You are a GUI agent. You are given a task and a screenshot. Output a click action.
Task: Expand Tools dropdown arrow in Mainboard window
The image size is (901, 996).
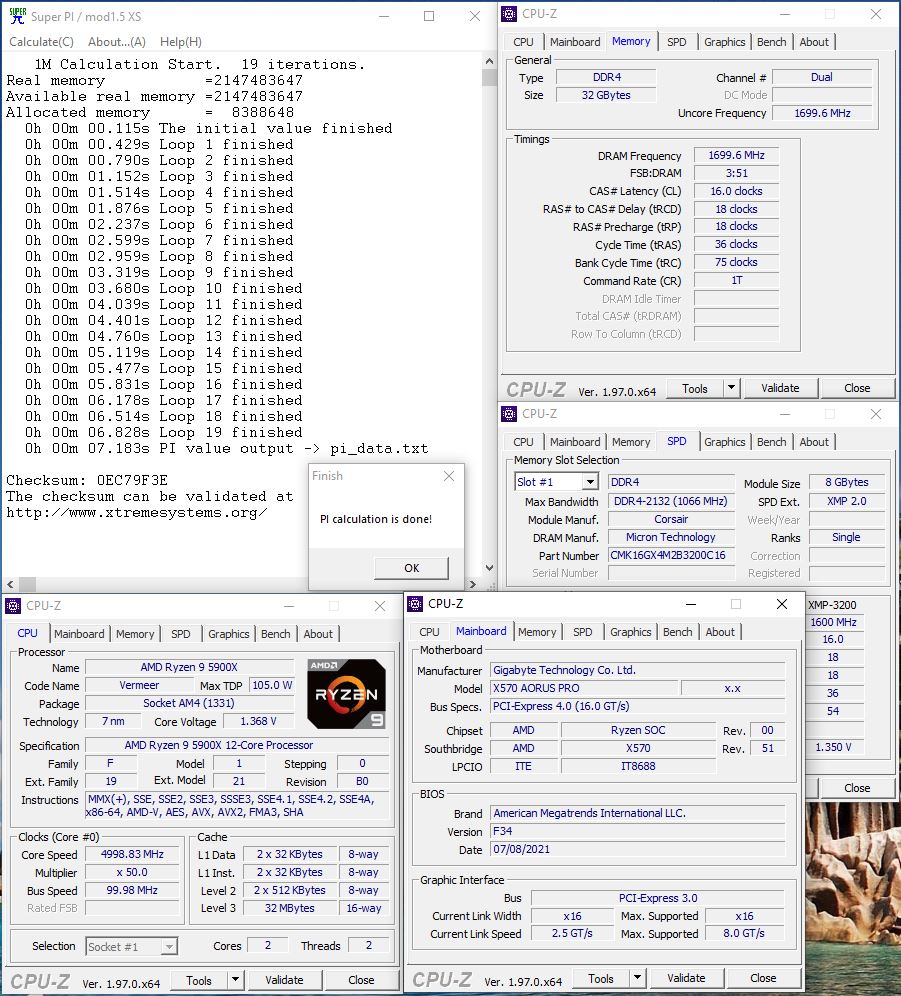click(x=637, y=979)
